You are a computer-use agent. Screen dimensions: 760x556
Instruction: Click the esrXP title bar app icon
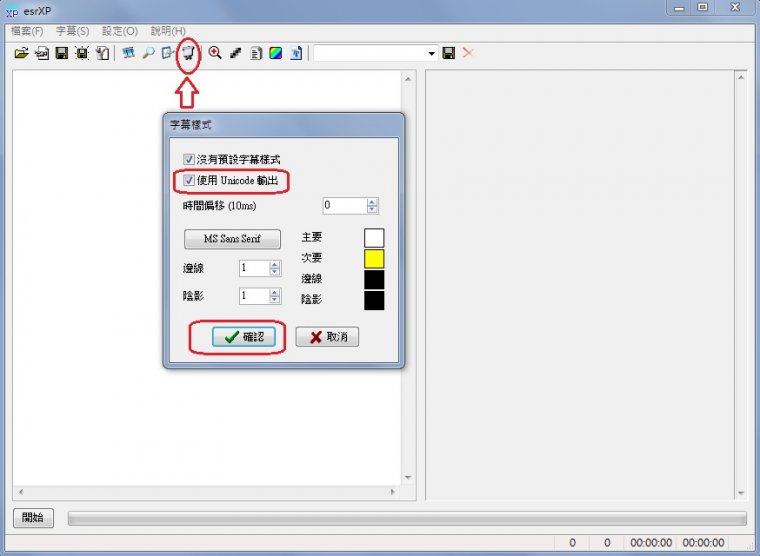pos(11,11)
